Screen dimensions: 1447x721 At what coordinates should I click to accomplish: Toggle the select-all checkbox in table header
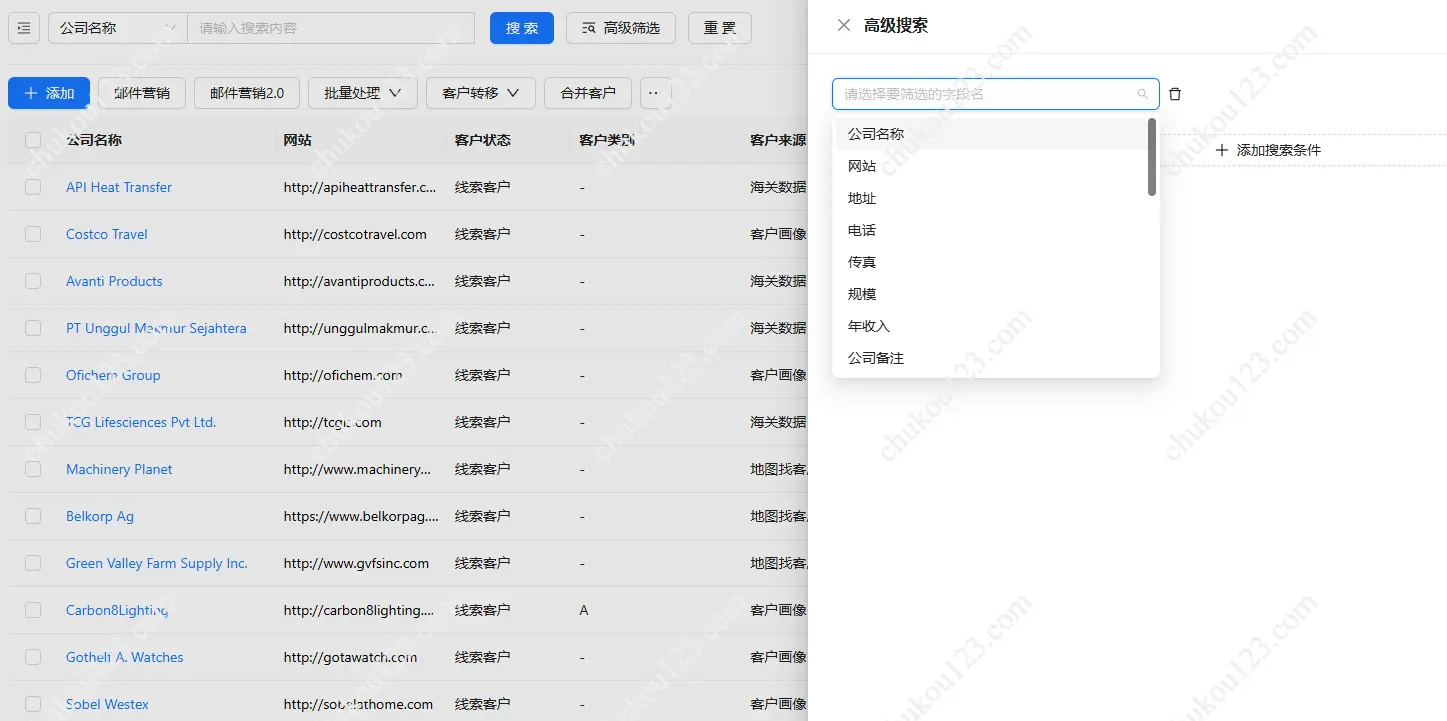[x=33, y=140]
